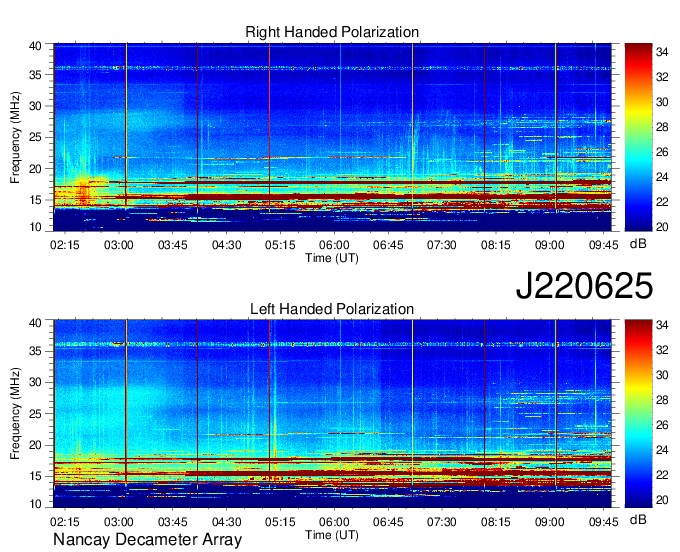680x552 pixels.
Task: Click the 06:45 tick under Left Handed plot
Action: [x=388, y=522]
